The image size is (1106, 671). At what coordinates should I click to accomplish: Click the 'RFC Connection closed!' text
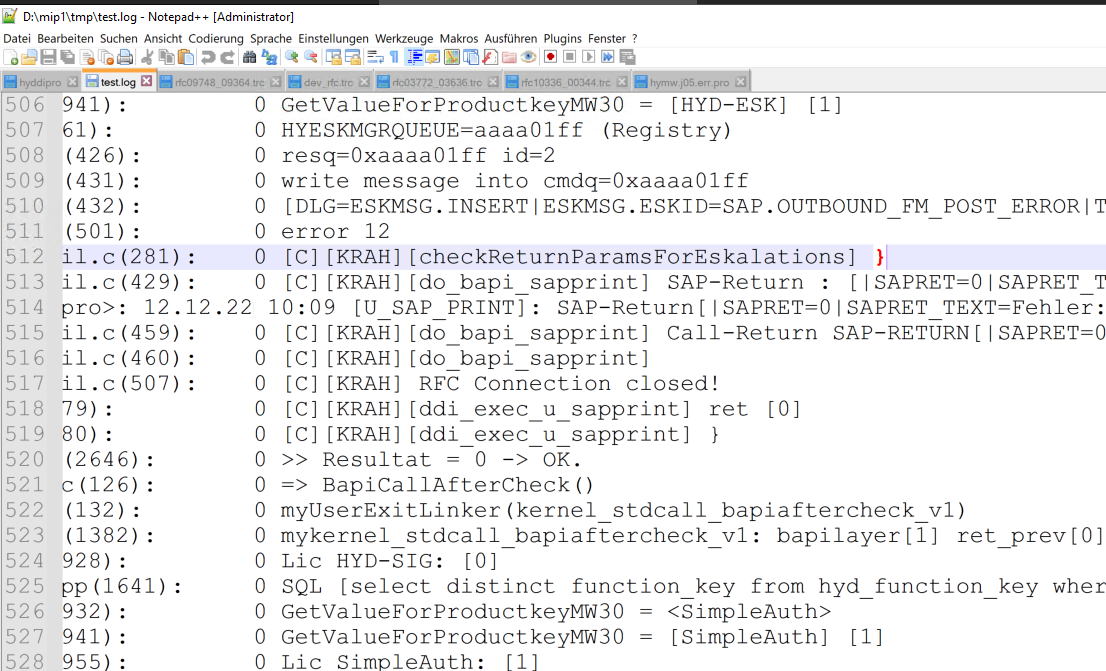(x=569, y=384)
